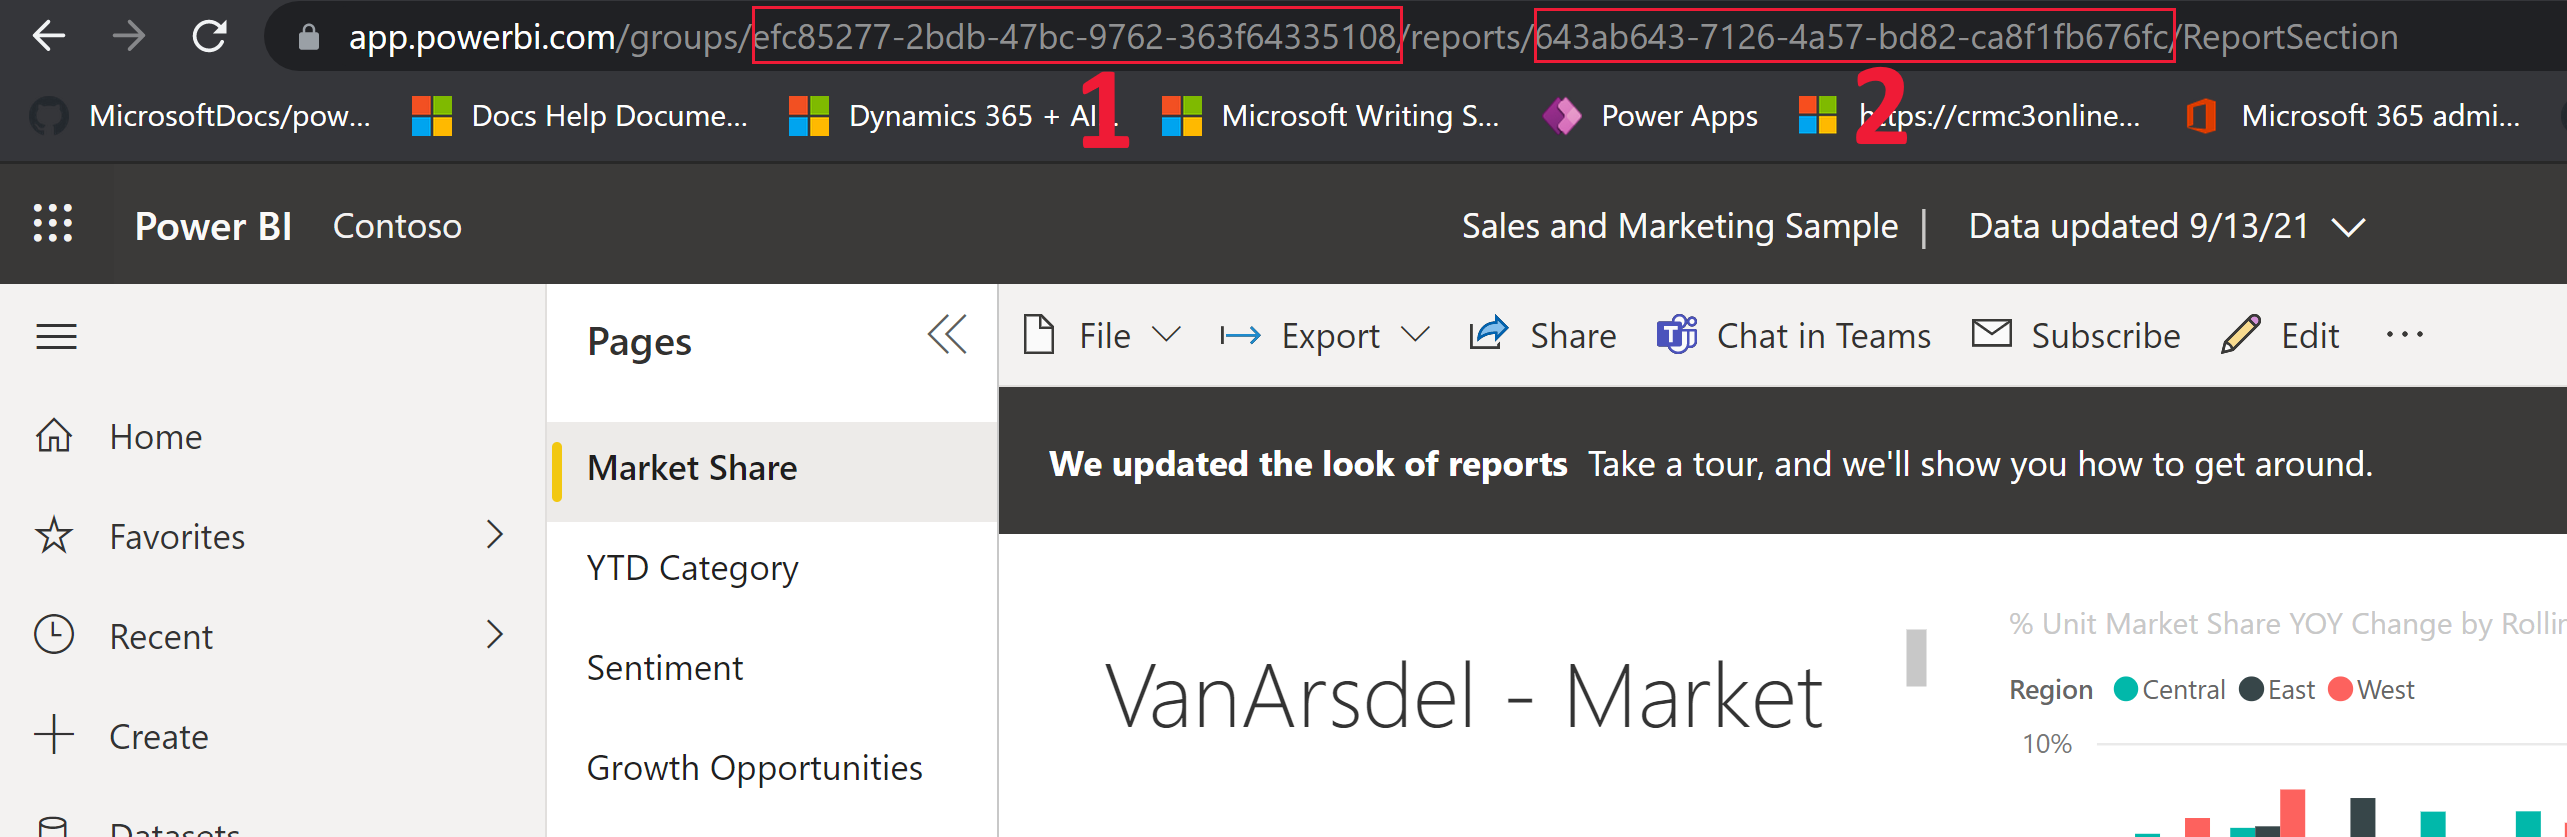Open the File dropdown menu
Viewport: 2567px width, 837px height.
click(x=1102, y=336)
